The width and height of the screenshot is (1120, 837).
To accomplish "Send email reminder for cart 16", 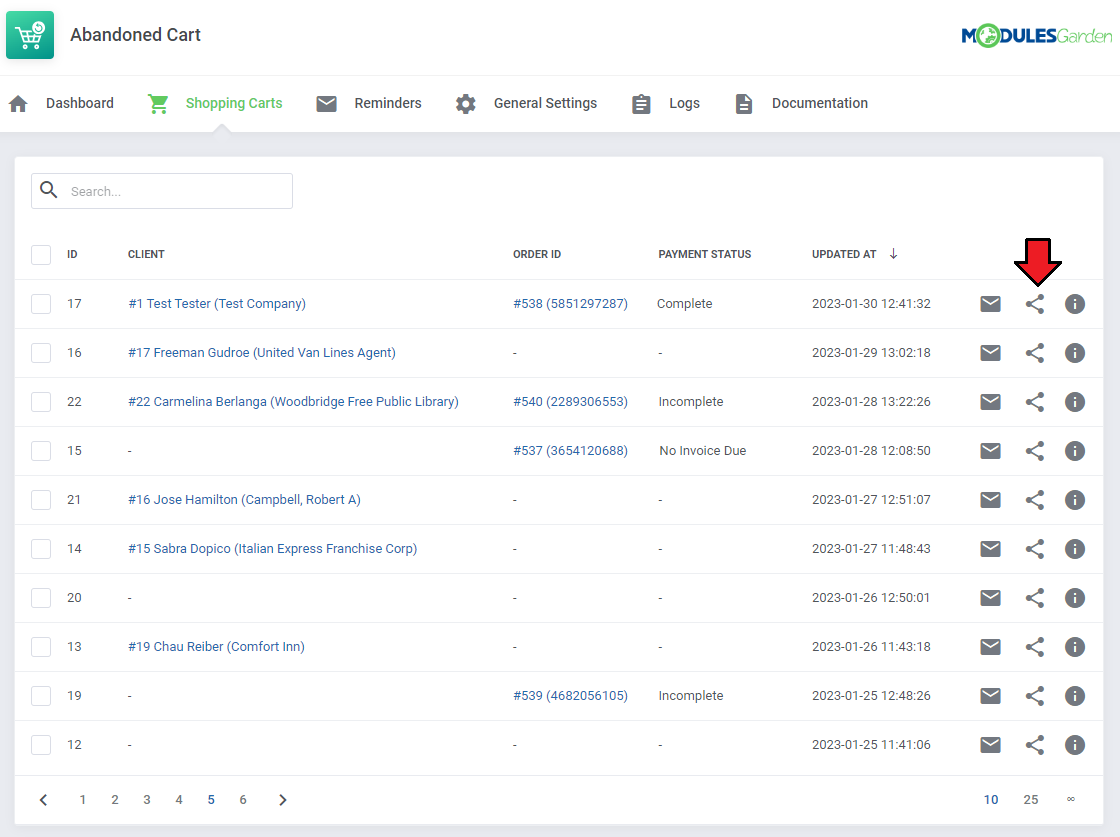I will [990, 353].
